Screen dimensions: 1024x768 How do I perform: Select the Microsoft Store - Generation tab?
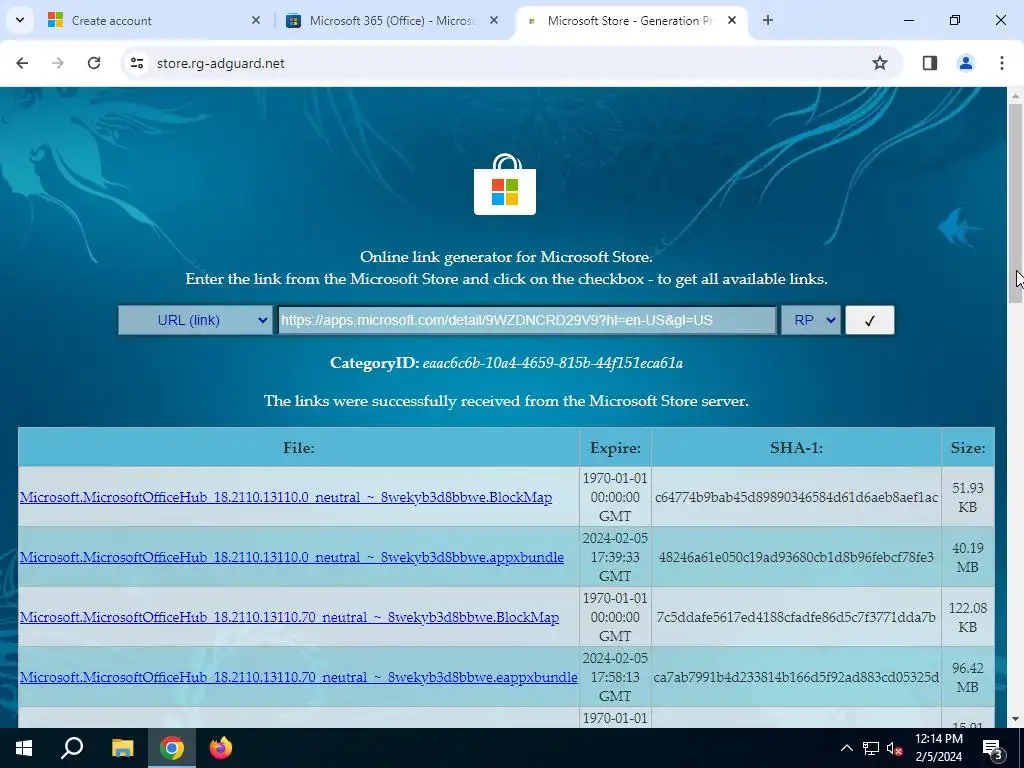tap(631, 20)
